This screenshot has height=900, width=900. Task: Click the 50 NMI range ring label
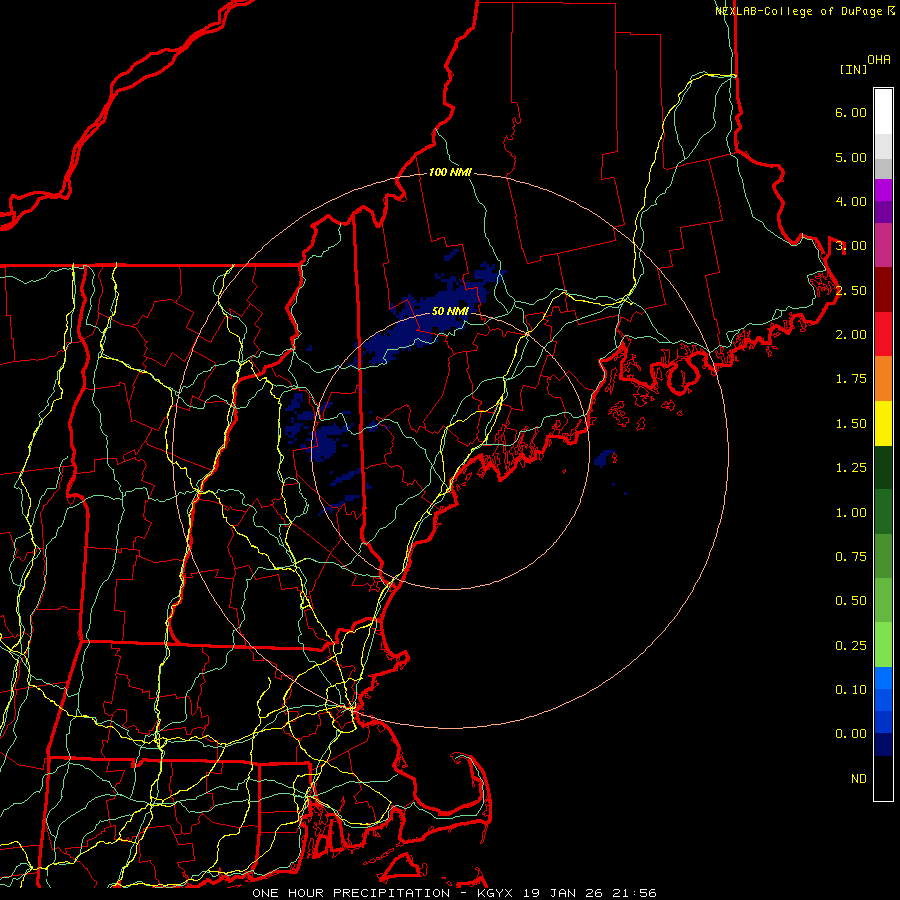coord(450,311)
